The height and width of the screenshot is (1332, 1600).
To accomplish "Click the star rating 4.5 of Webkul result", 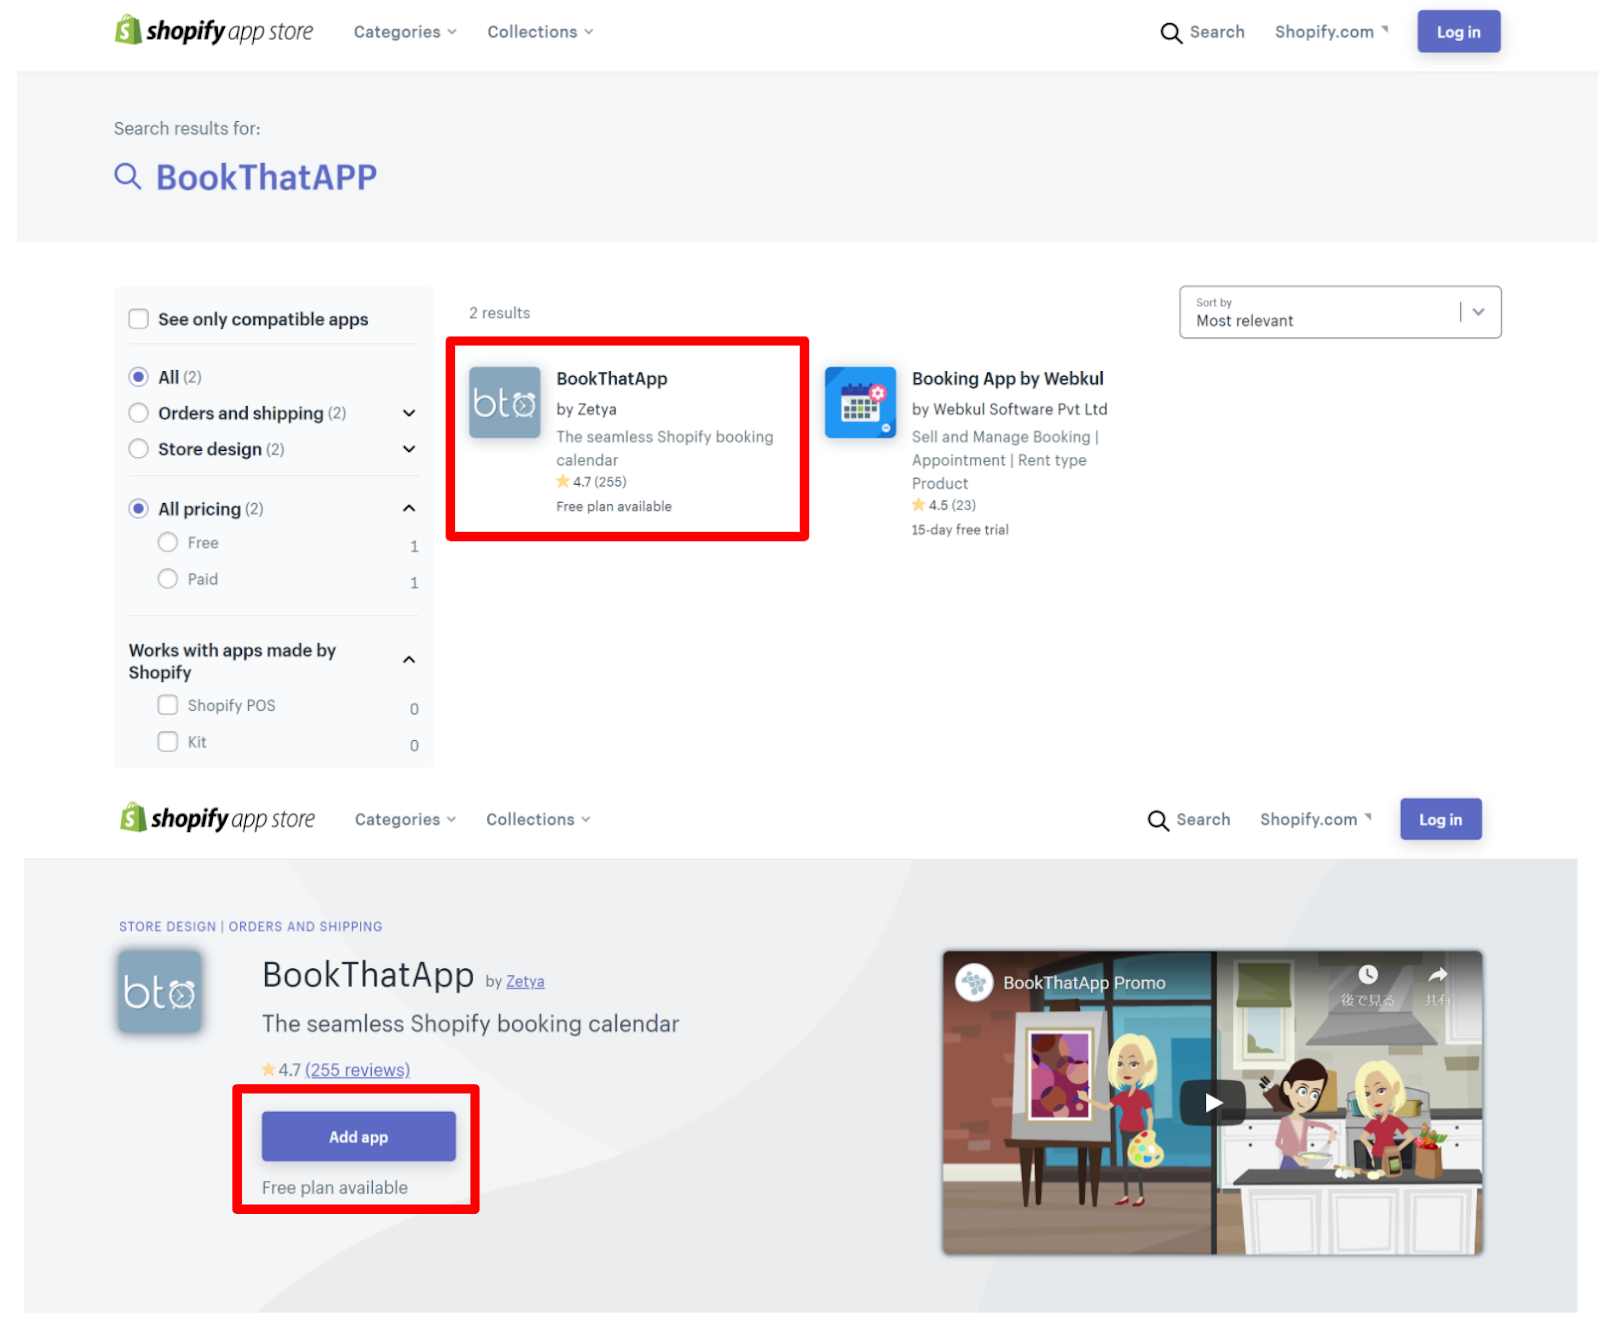I will point(944,505).
